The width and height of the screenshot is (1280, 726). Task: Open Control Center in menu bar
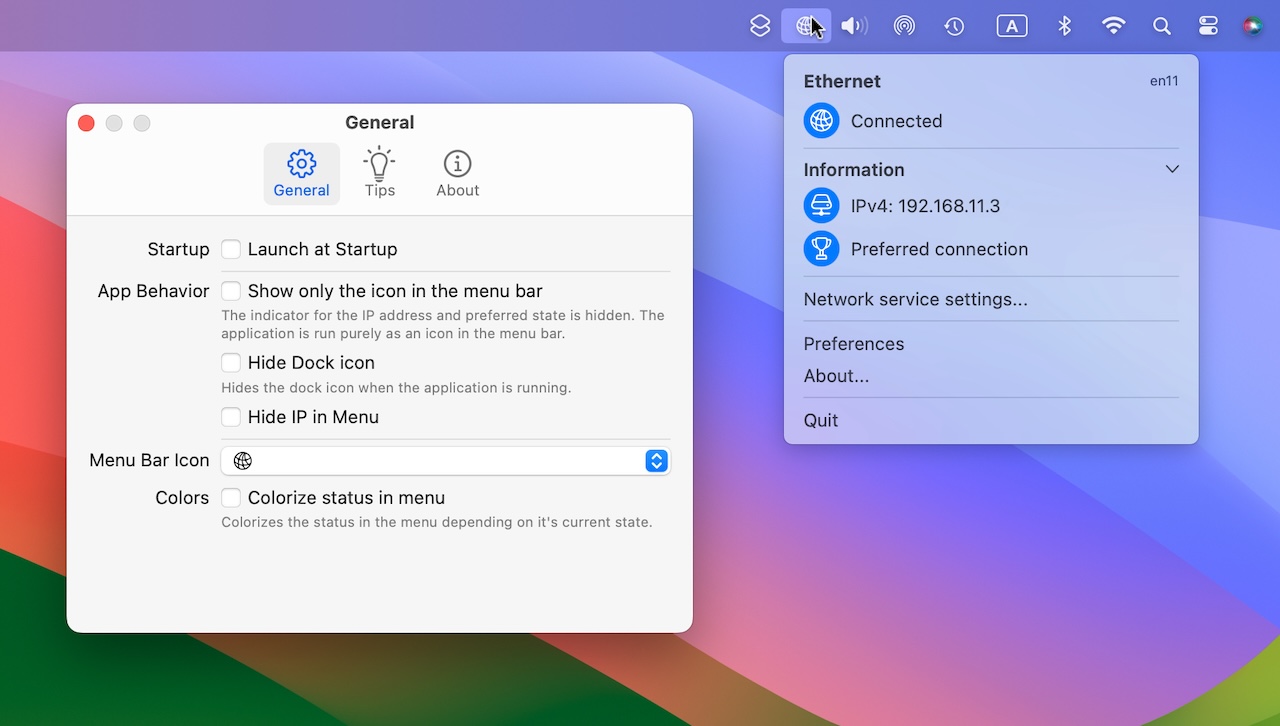click(x=1208, y=26)
